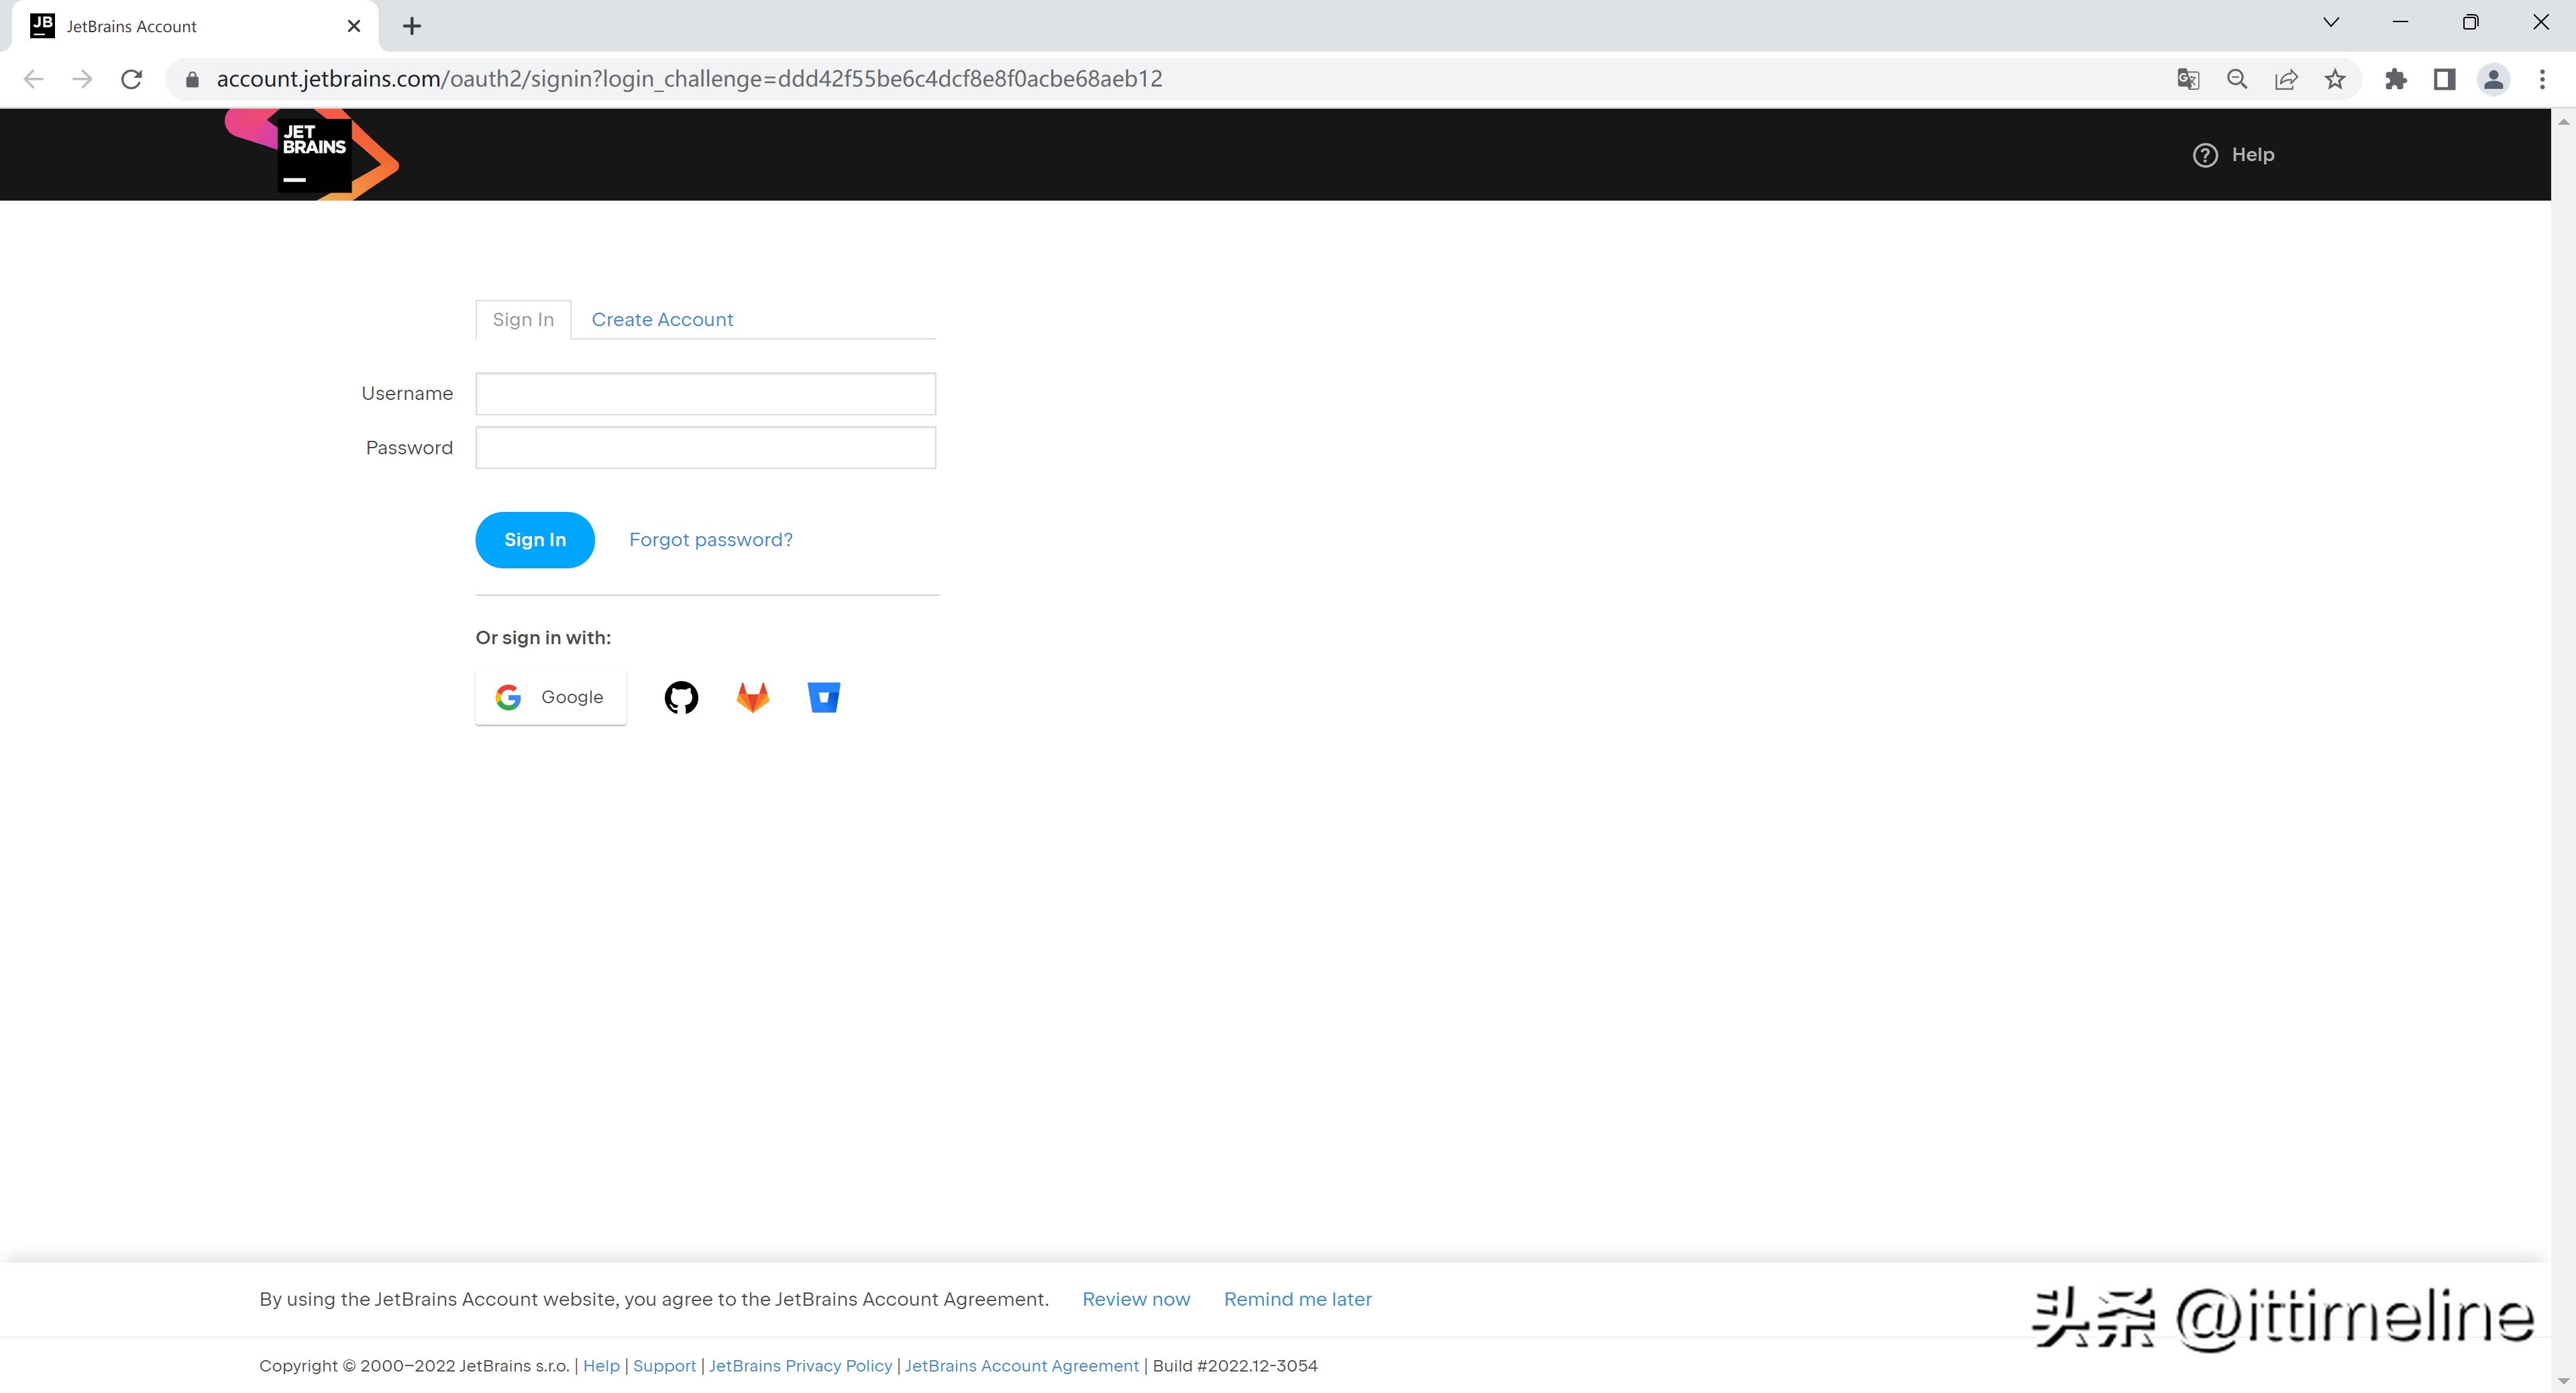2576x1393 pixels.
Task: Click into the Password field
Action: point(706,448)
